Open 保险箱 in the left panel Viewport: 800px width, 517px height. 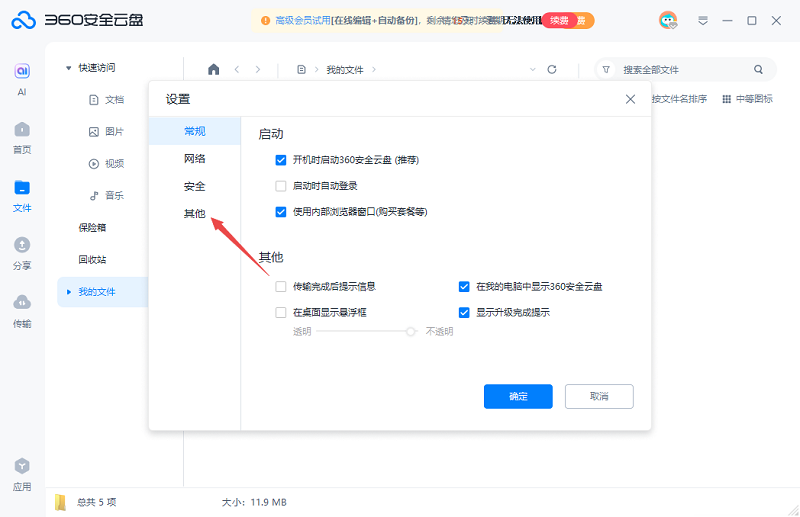92,228
